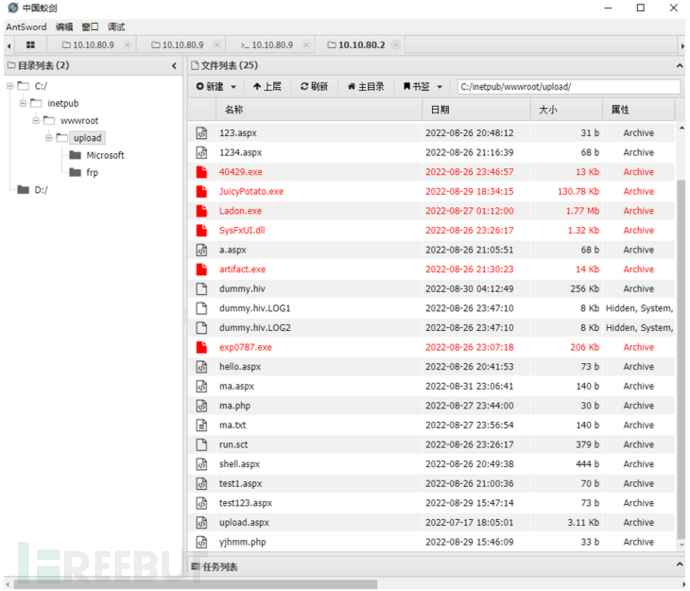Viewport: 690px width, 591px height.
Task: Select the 10.10.80.2 tab
Action: coord(360,45)
